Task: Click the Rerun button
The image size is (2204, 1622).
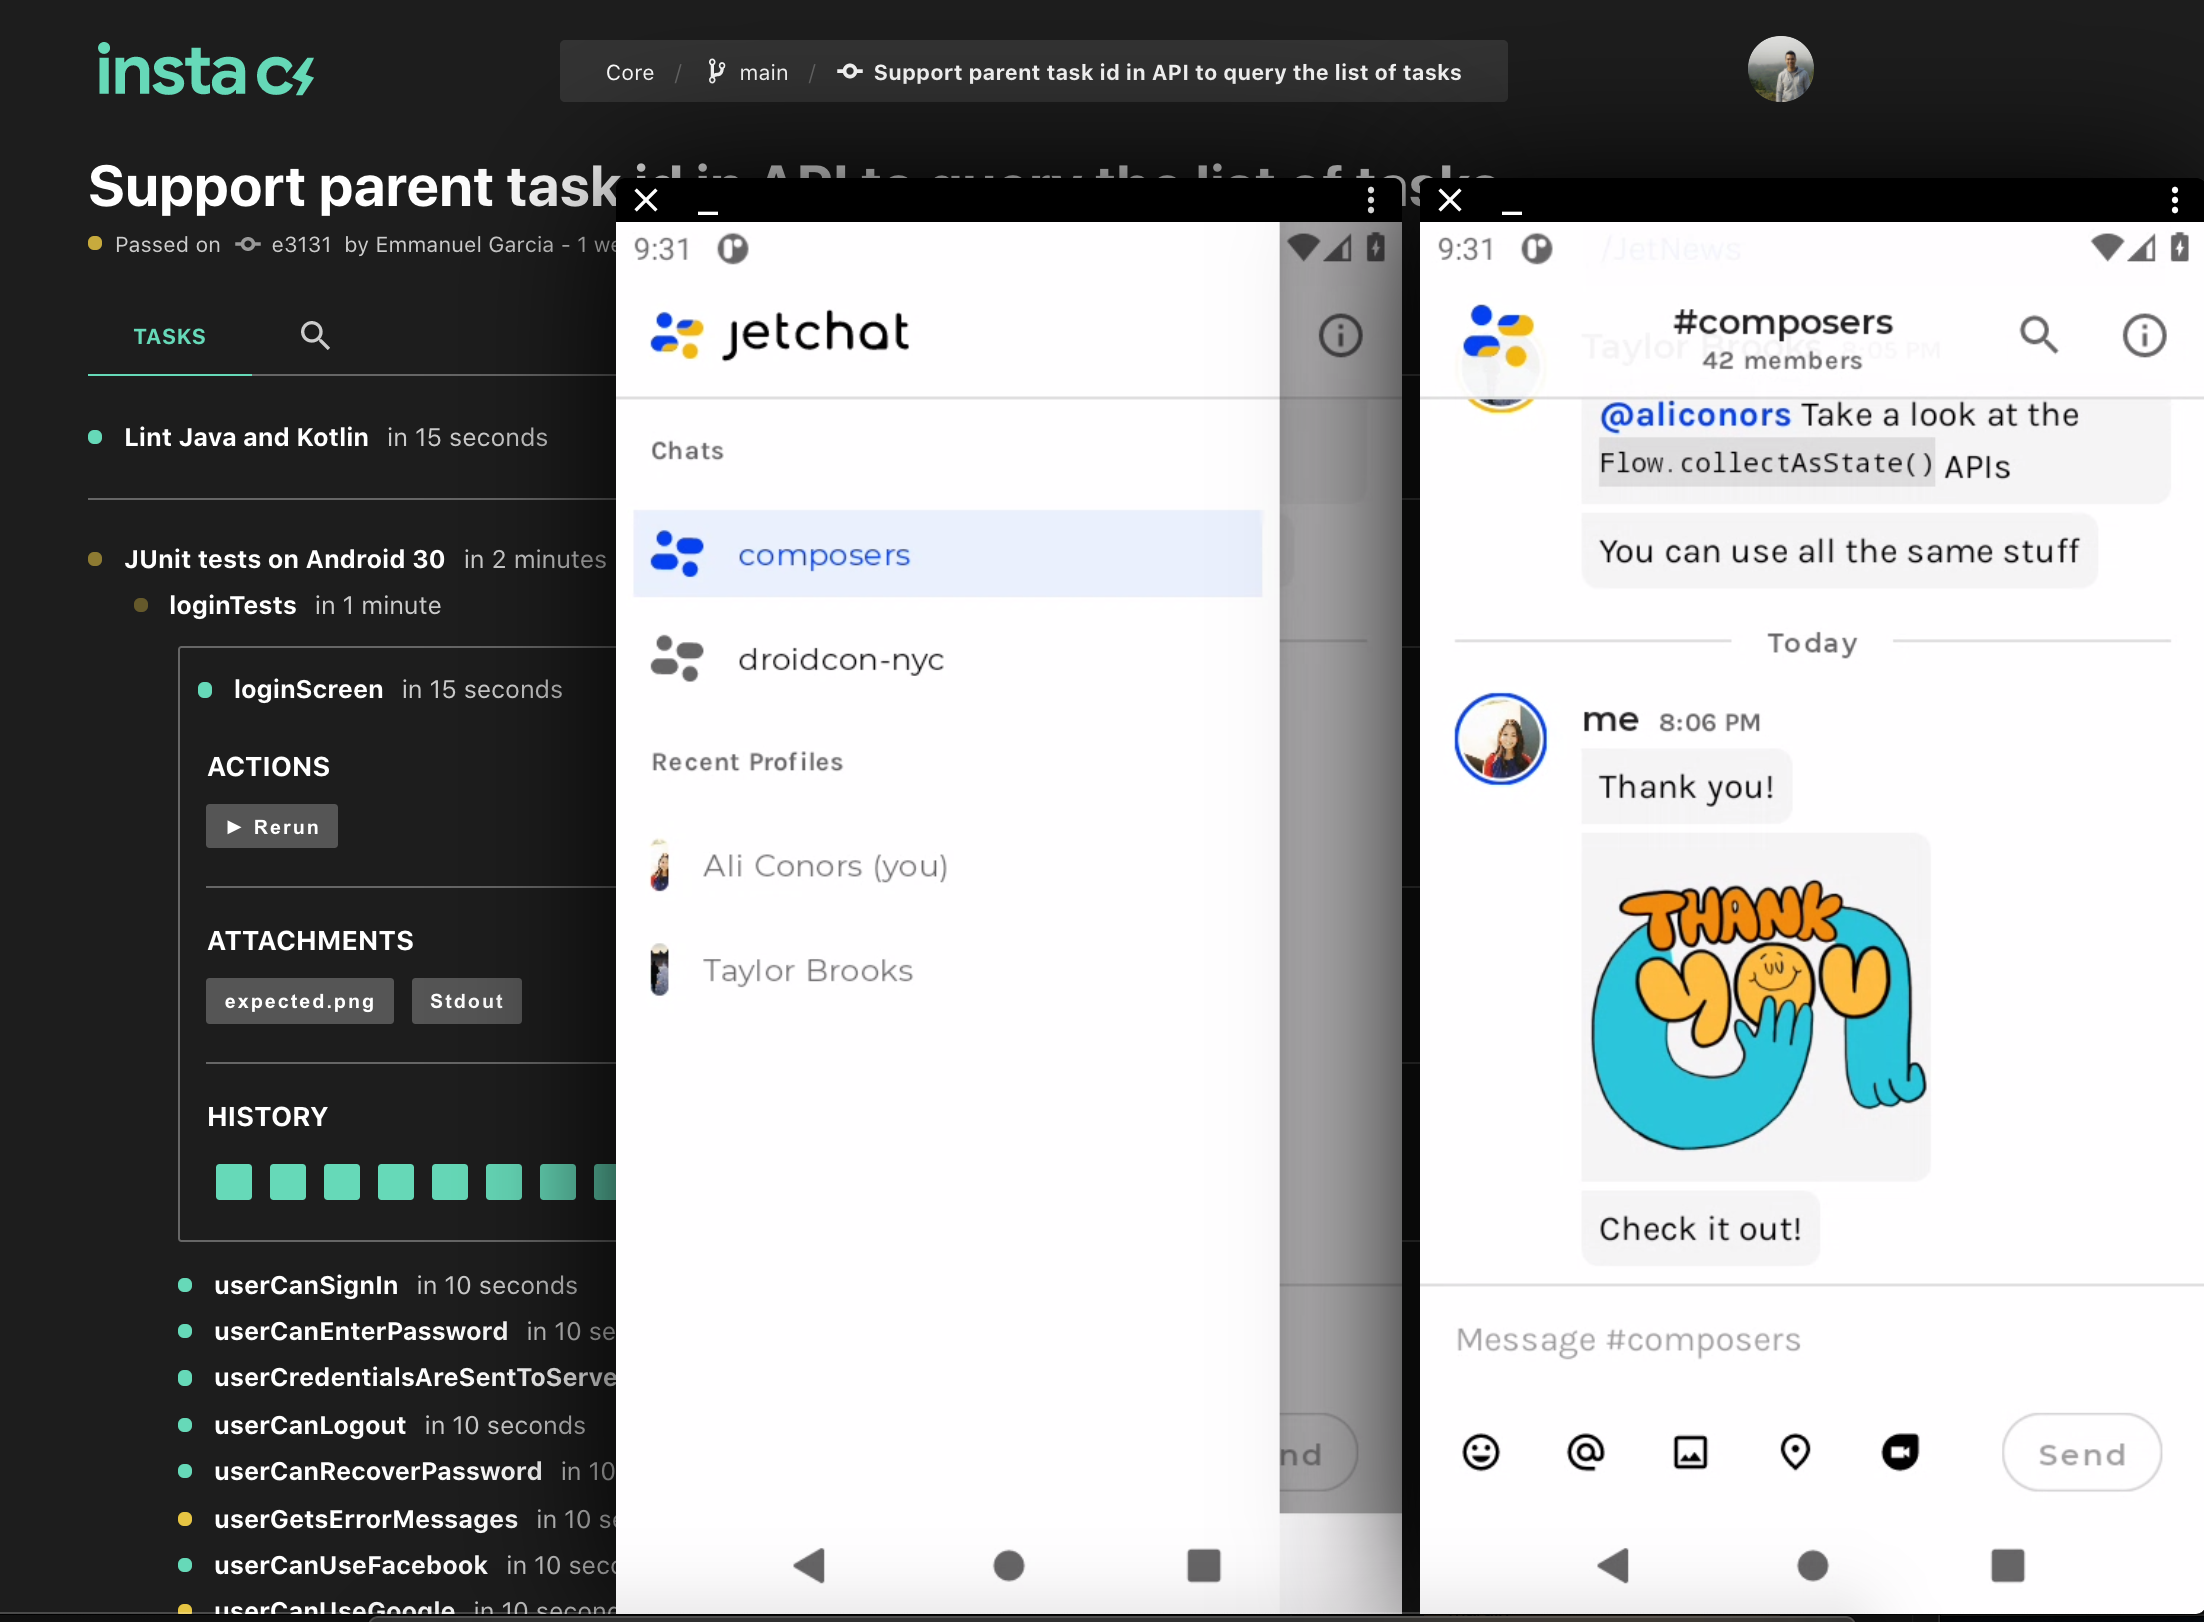Action: click(x=272, y=827)
